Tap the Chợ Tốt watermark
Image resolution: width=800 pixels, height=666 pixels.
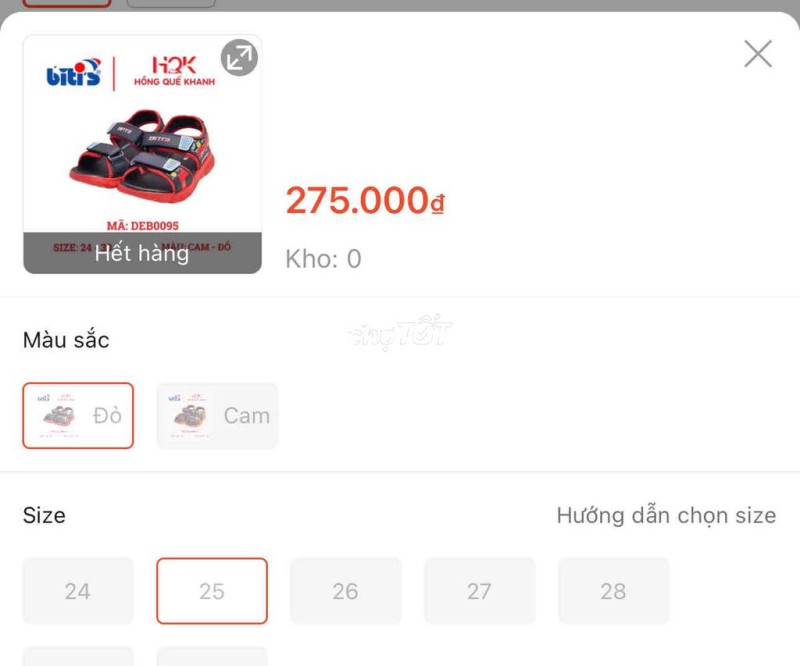tap(399, 331)
